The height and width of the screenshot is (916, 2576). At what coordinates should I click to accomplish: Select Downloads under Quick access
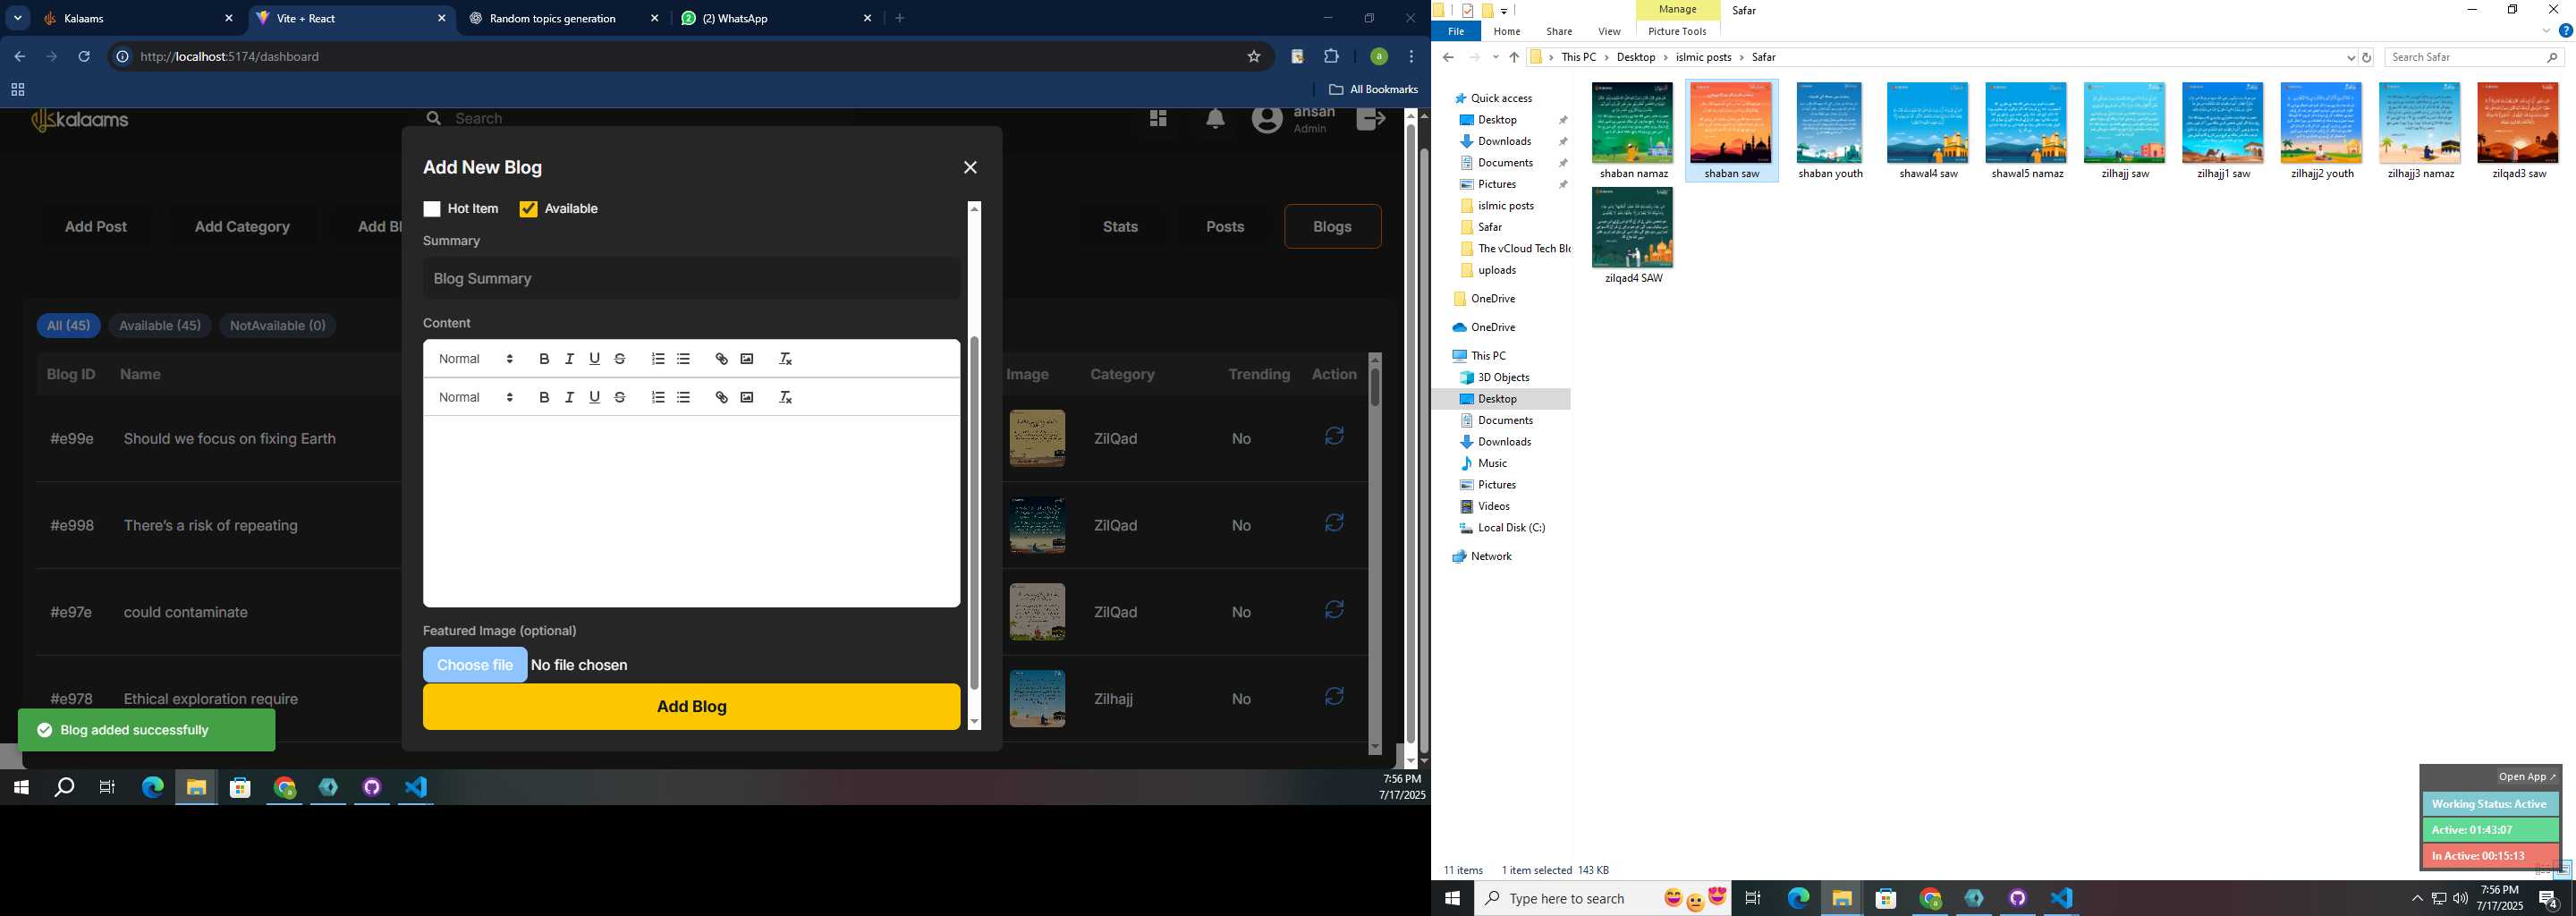[x=1504, y=141]
